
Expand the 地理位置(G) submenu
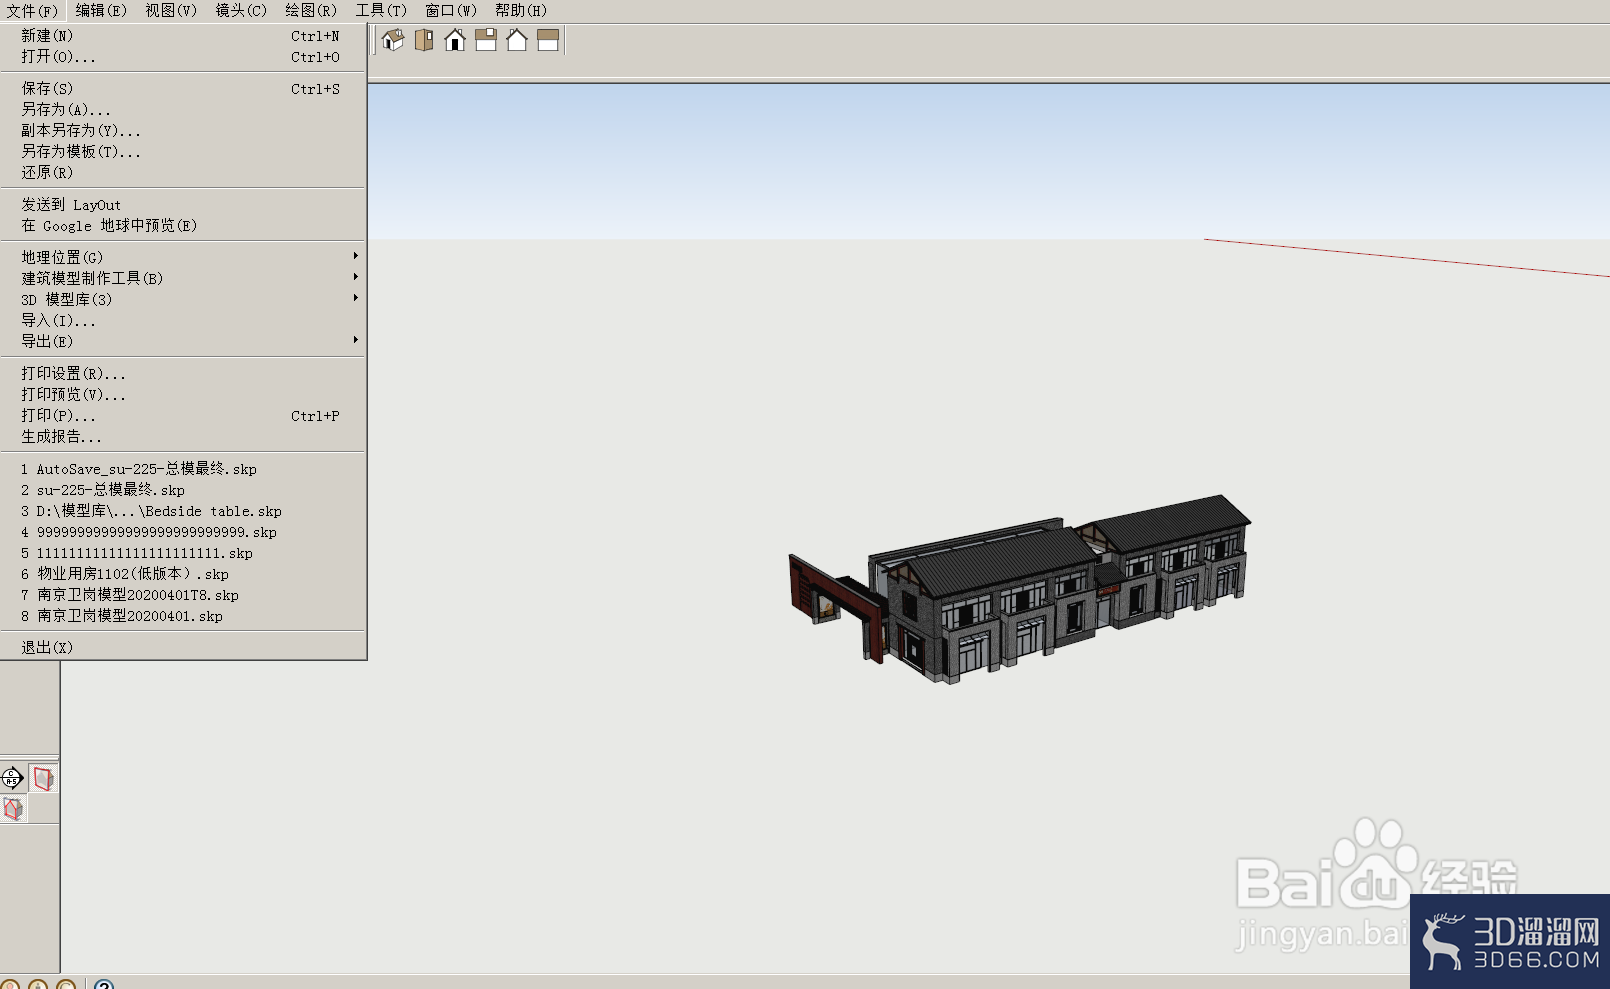(x=183, y=258)
